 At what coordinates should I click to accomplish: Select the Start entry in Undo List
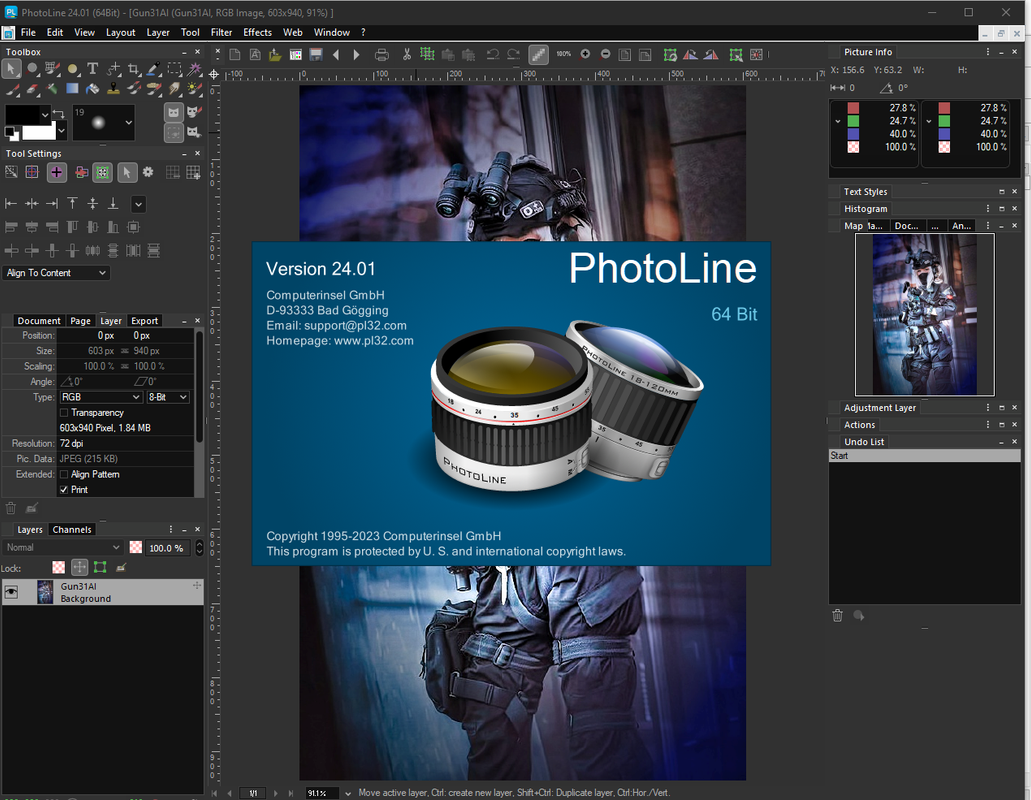pyautogui.click(x=924, y=456)
